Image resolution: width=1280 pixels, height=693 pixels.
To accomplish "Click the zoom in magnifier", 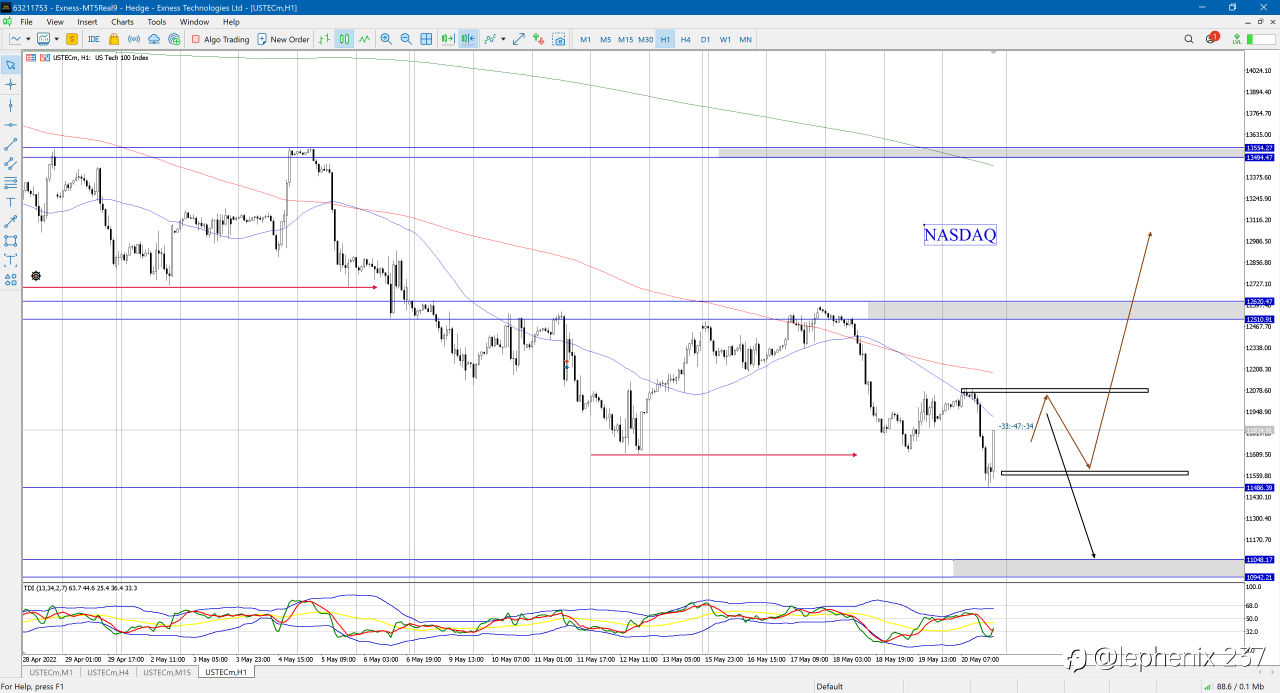I will tap(386, 39).
